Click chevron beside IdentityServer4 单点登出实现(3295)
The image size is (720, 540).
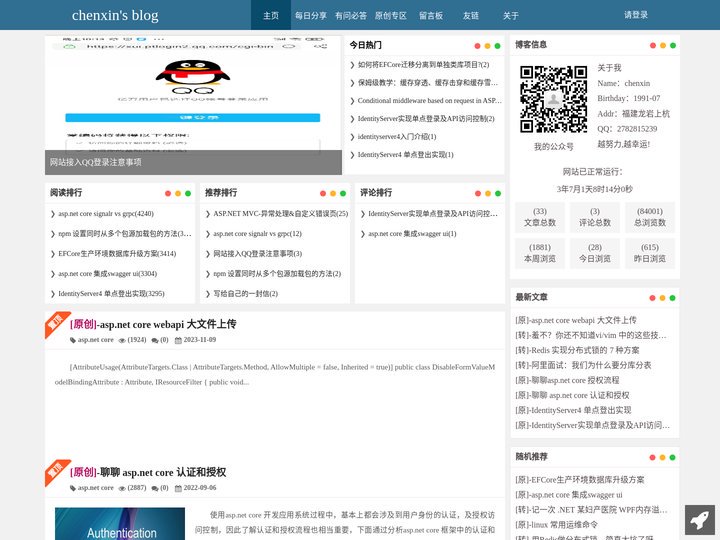pos(53,294)
